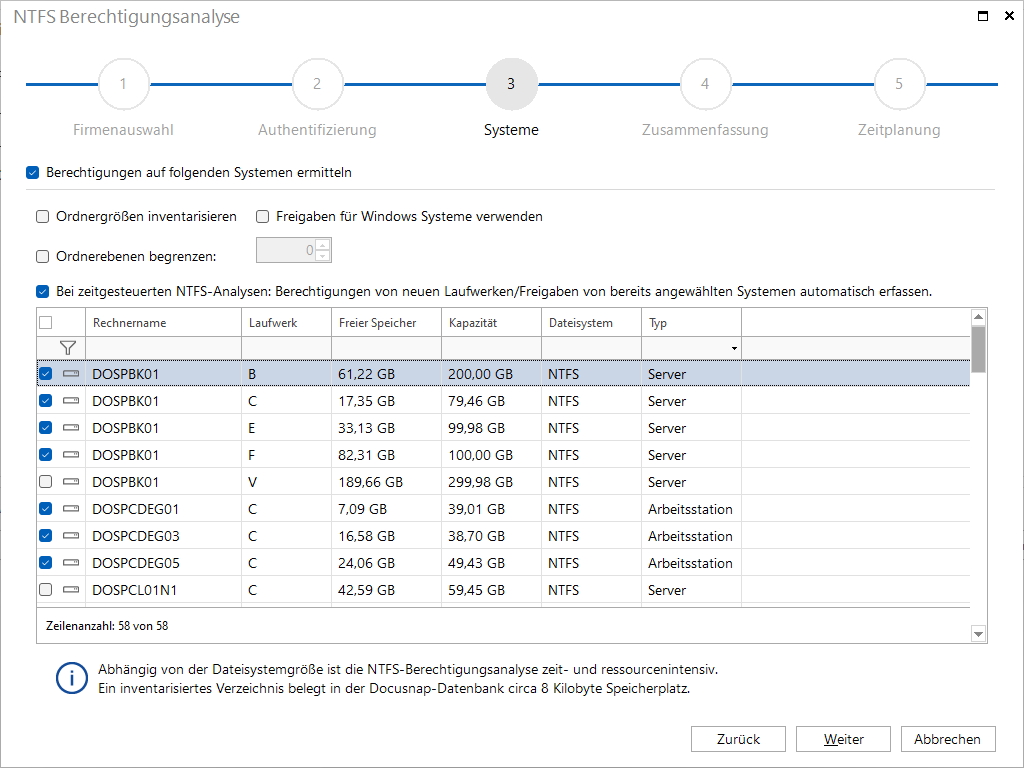Click drive icon for DOSPCDEG03
The image size is (1024, 768).
(71, 536)
